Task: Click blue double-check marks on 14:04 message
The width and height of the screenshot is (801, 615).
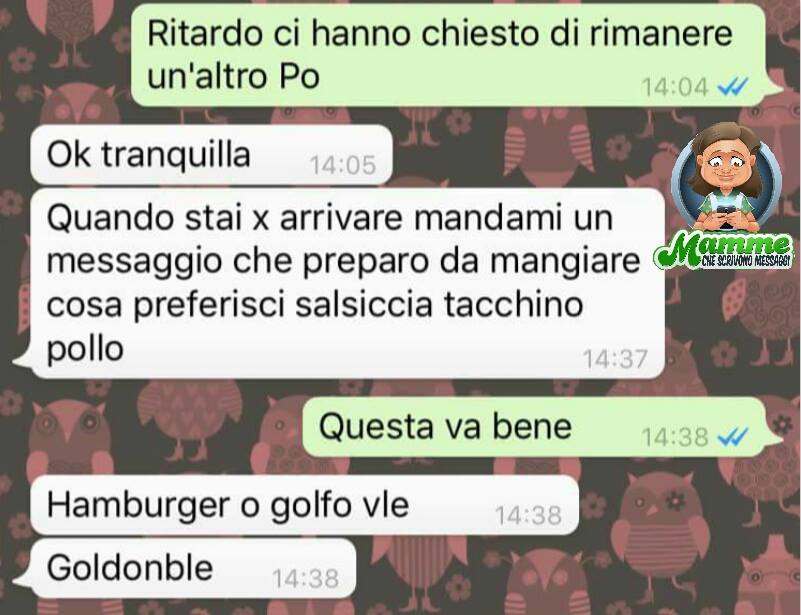Action: click(x=733, y=86)
